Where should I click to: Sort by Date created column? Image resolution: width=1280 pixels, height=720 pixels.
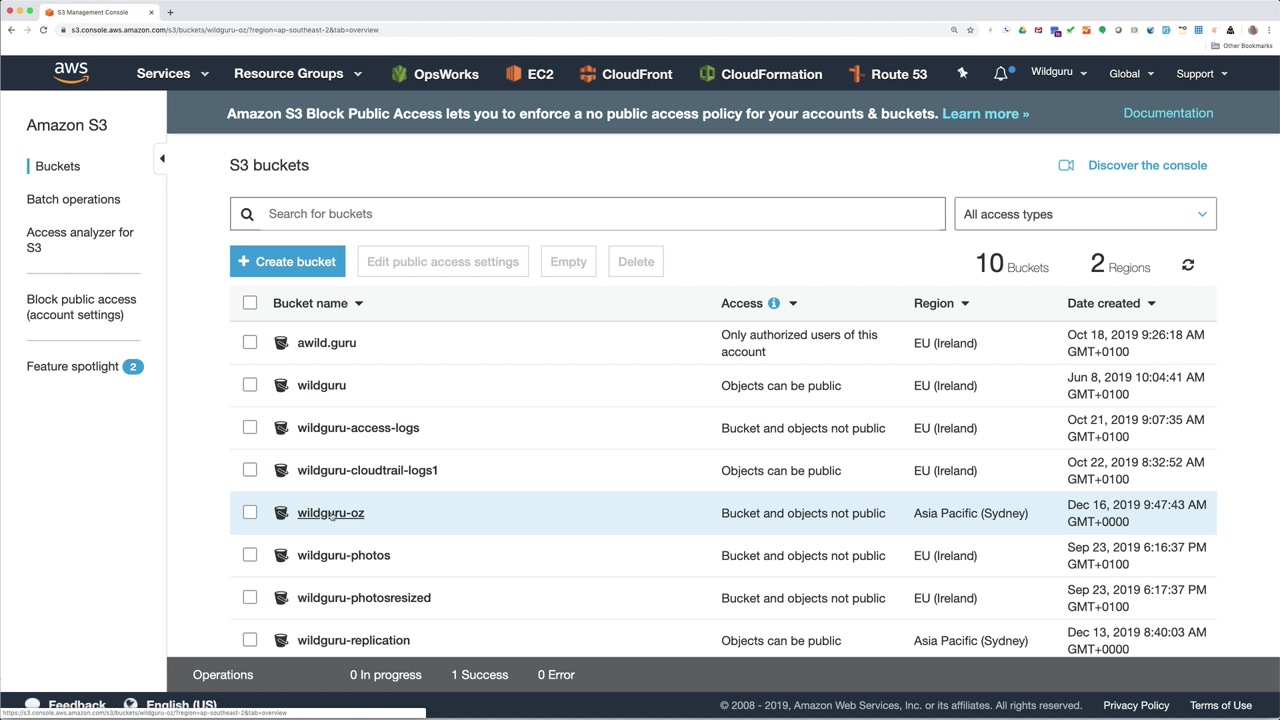(x=1112, y=303)
